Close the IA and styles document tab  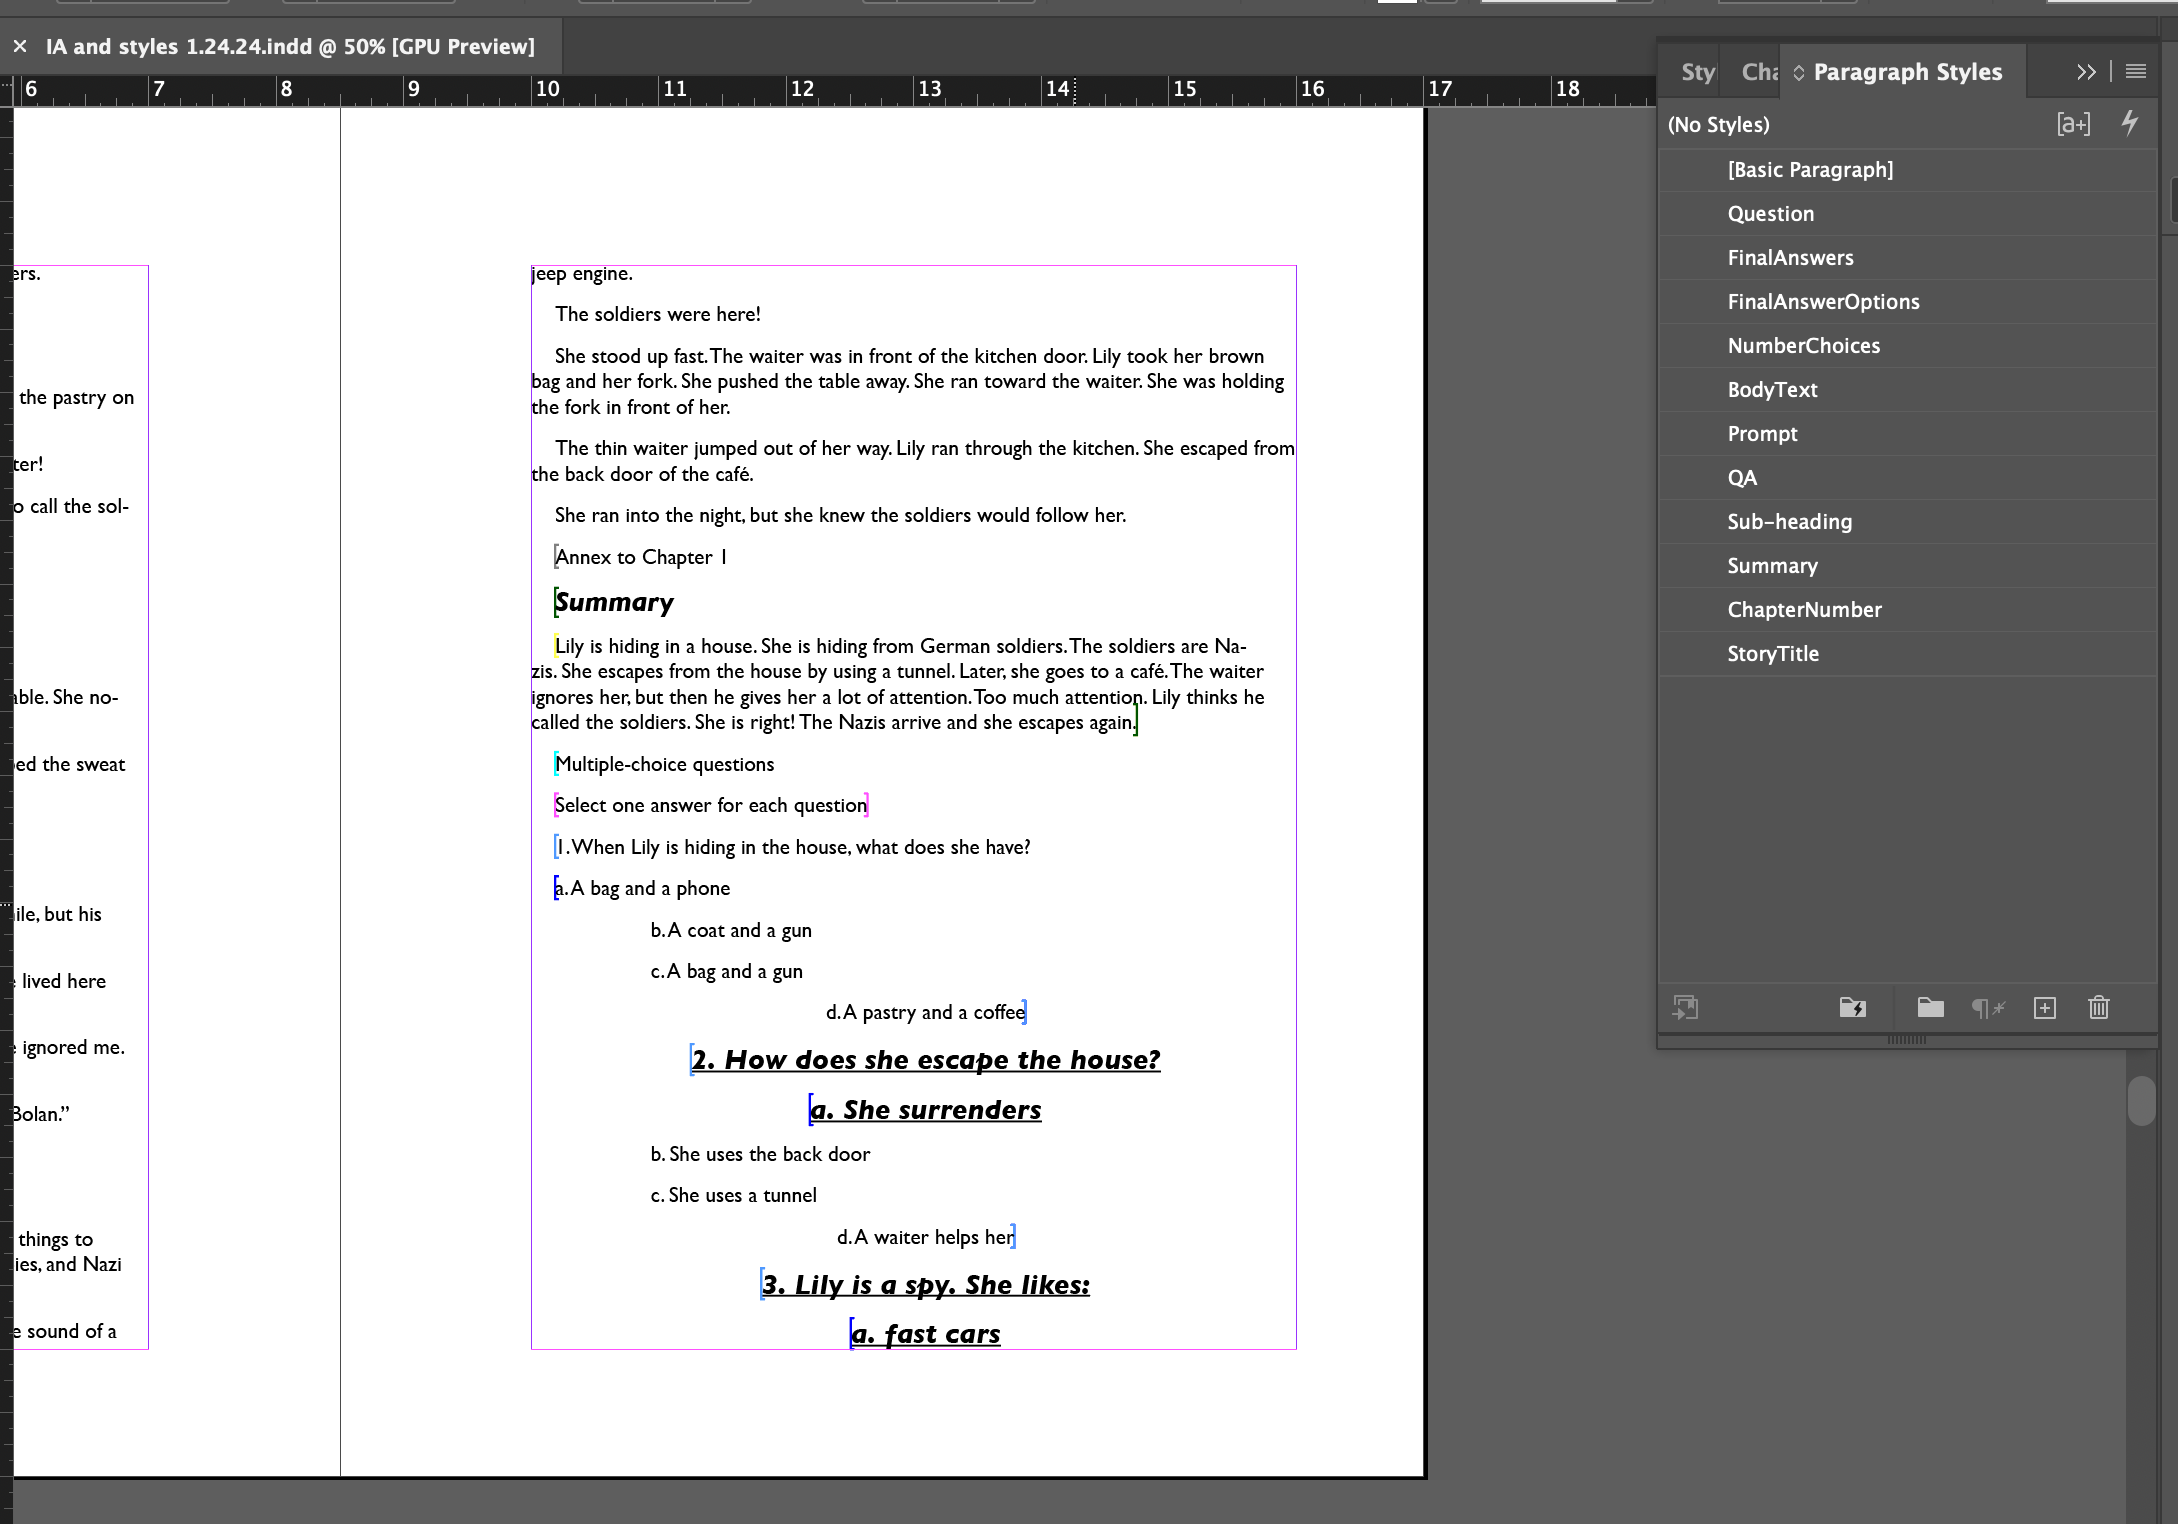pos(20,46)
